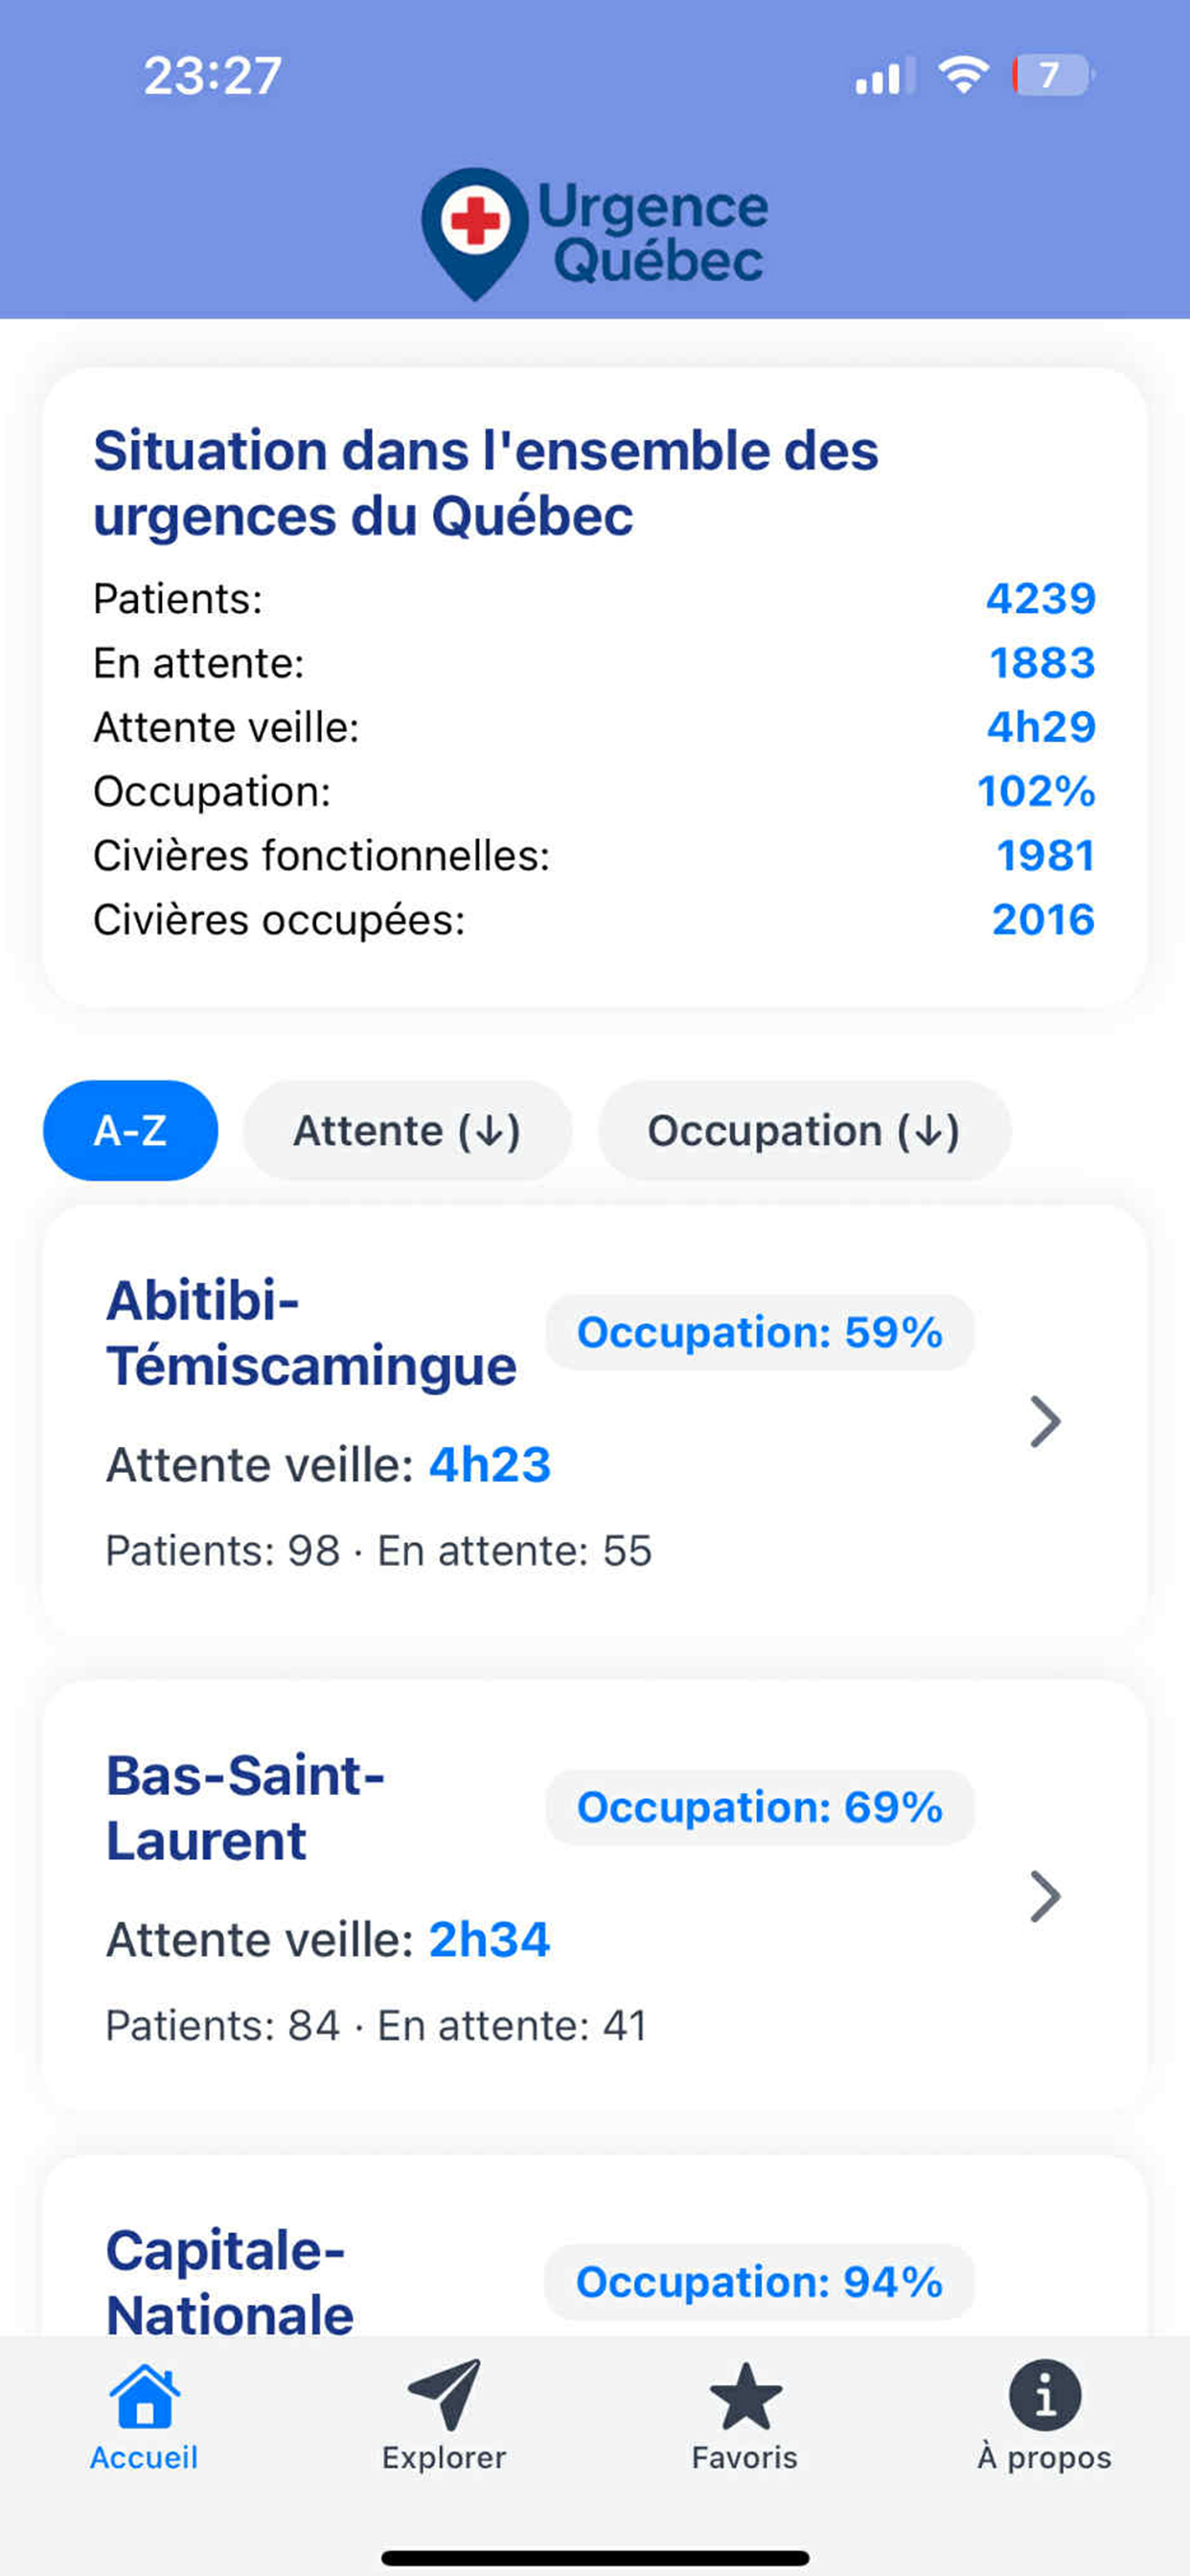Tap the Wi-Fi status icon

click(963, 75)
